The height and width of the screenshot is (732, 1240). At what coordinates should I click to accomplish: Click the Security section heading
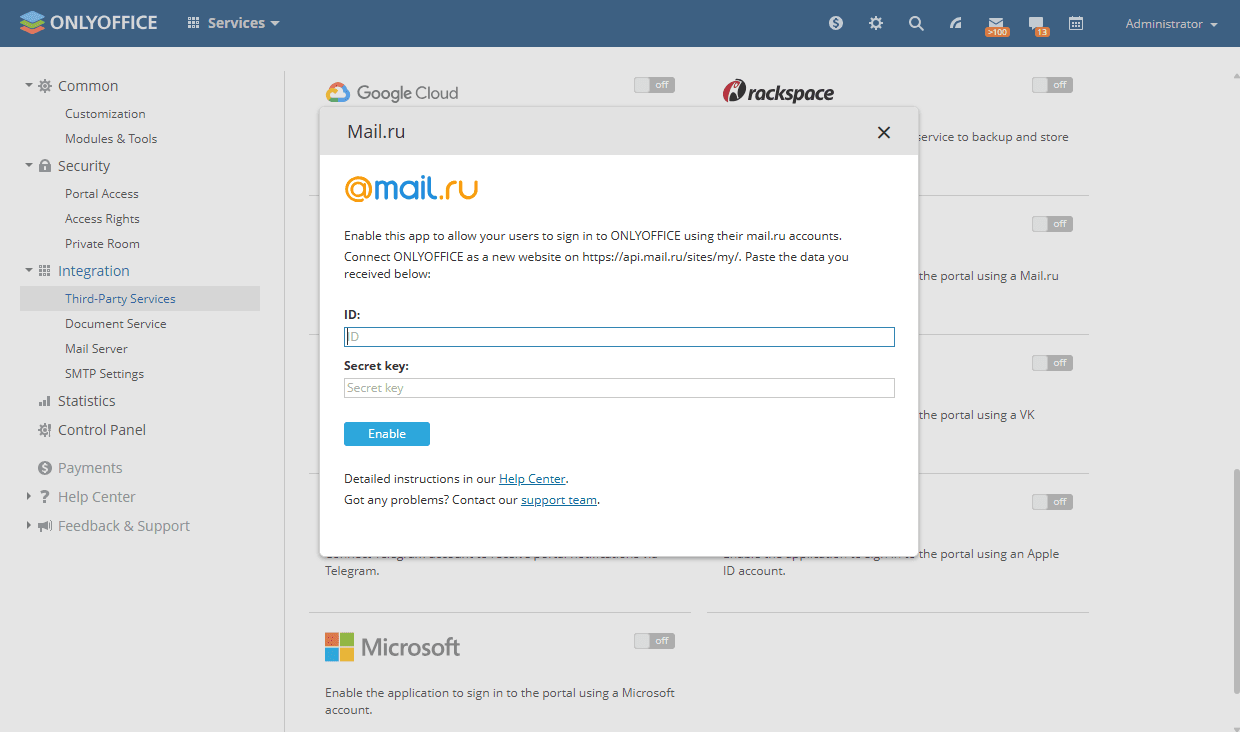[x=84, y=166]
